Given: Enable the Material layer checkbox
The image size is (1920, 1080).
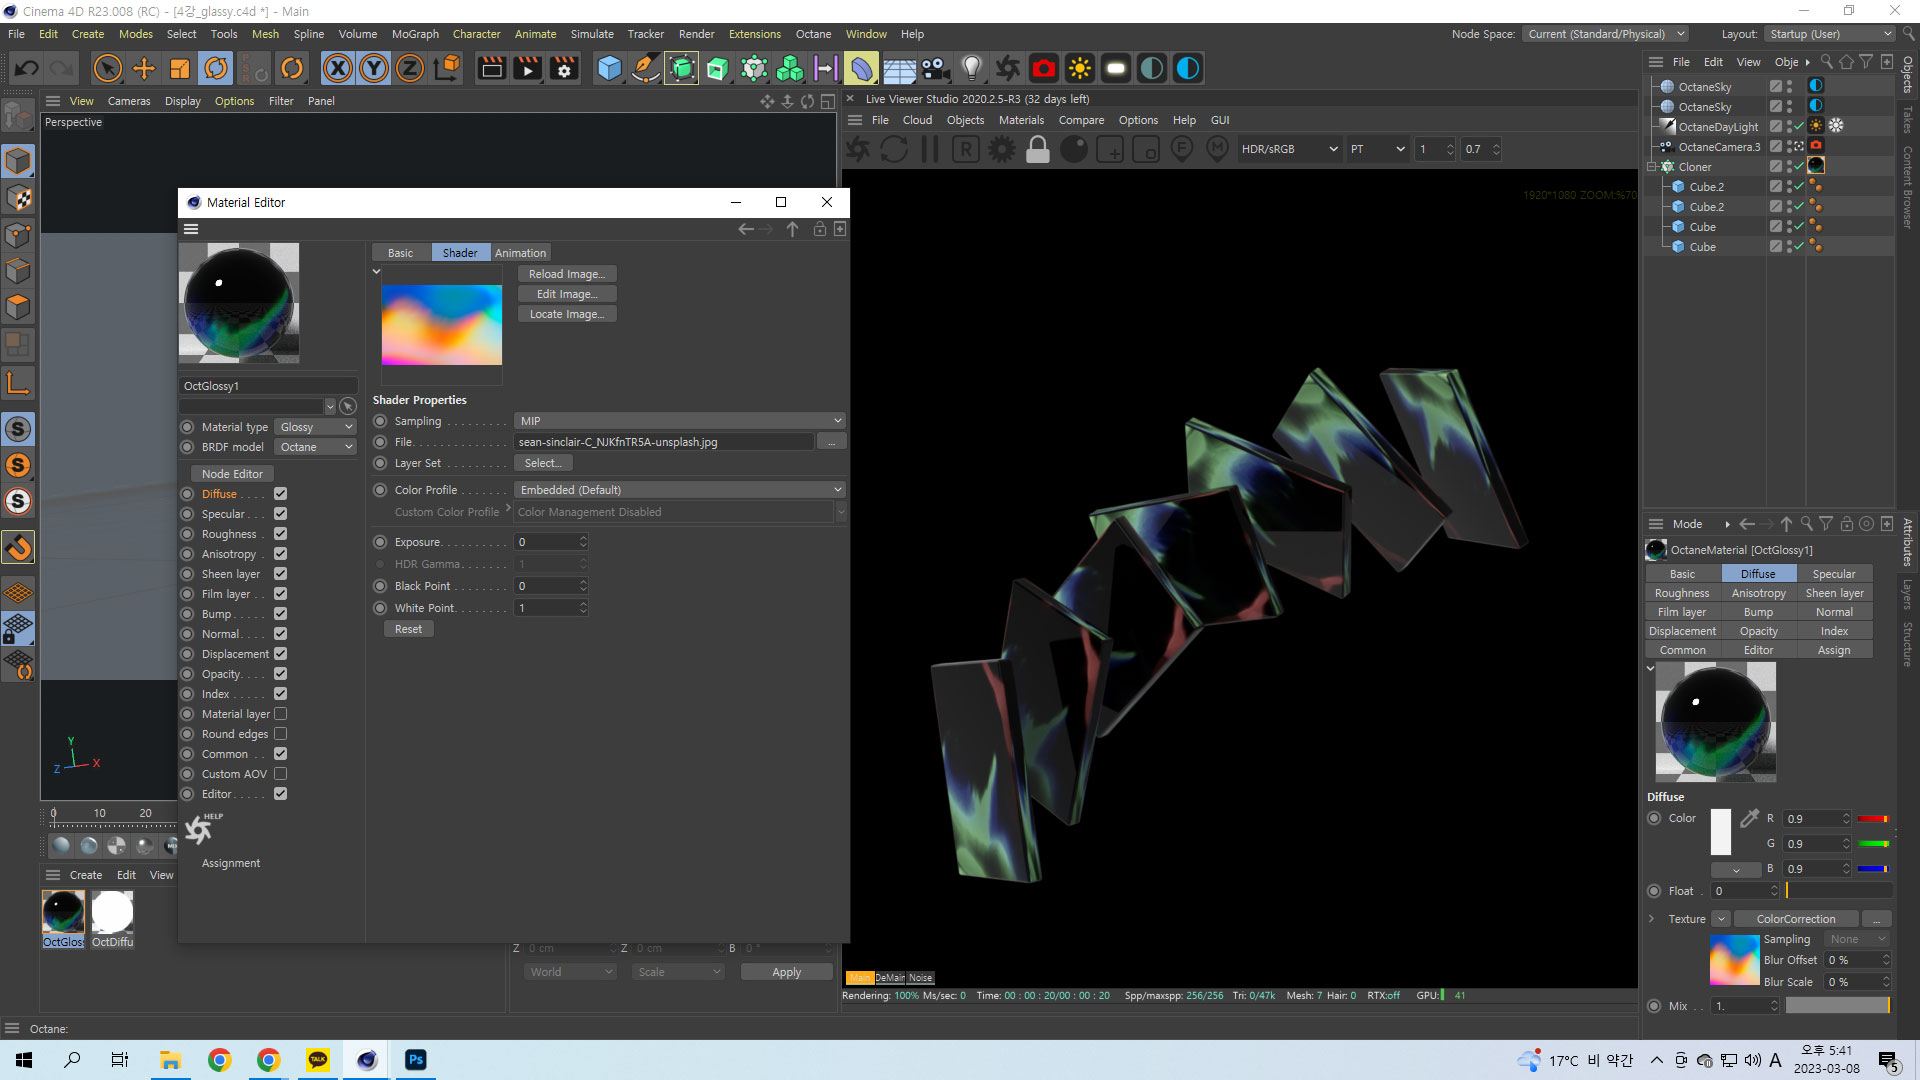Looking at the screenshot, I should (x=280, y=714).
